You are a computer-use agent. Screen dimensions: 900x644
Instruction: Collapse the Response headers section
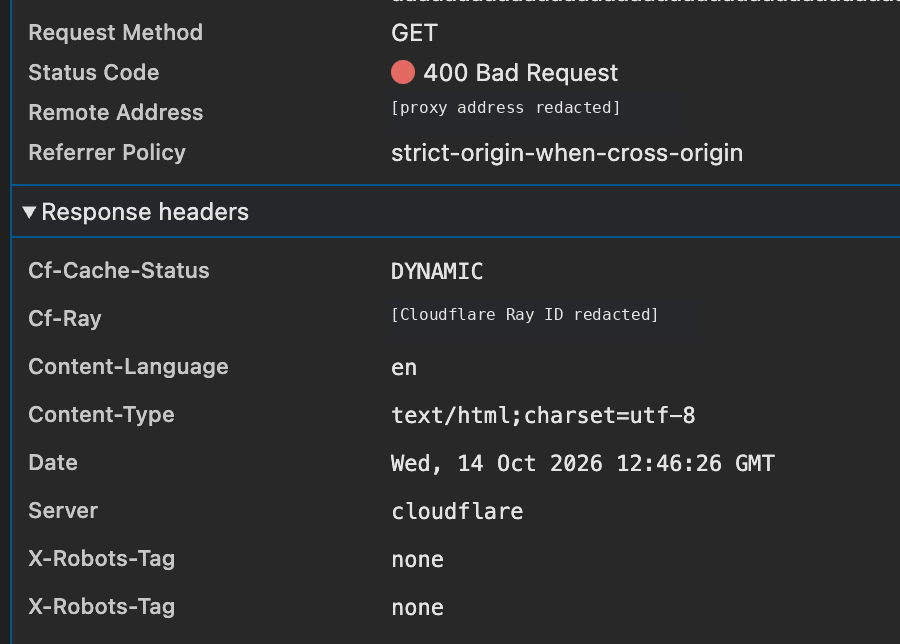coord(29,212)
